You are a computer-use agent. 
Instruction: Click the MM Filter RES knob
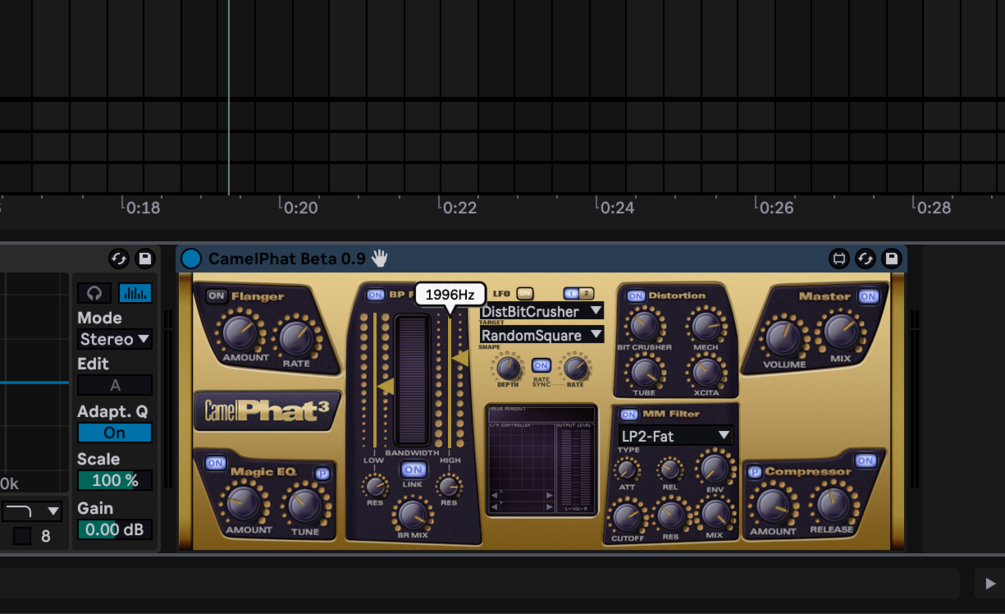[670, 517]
